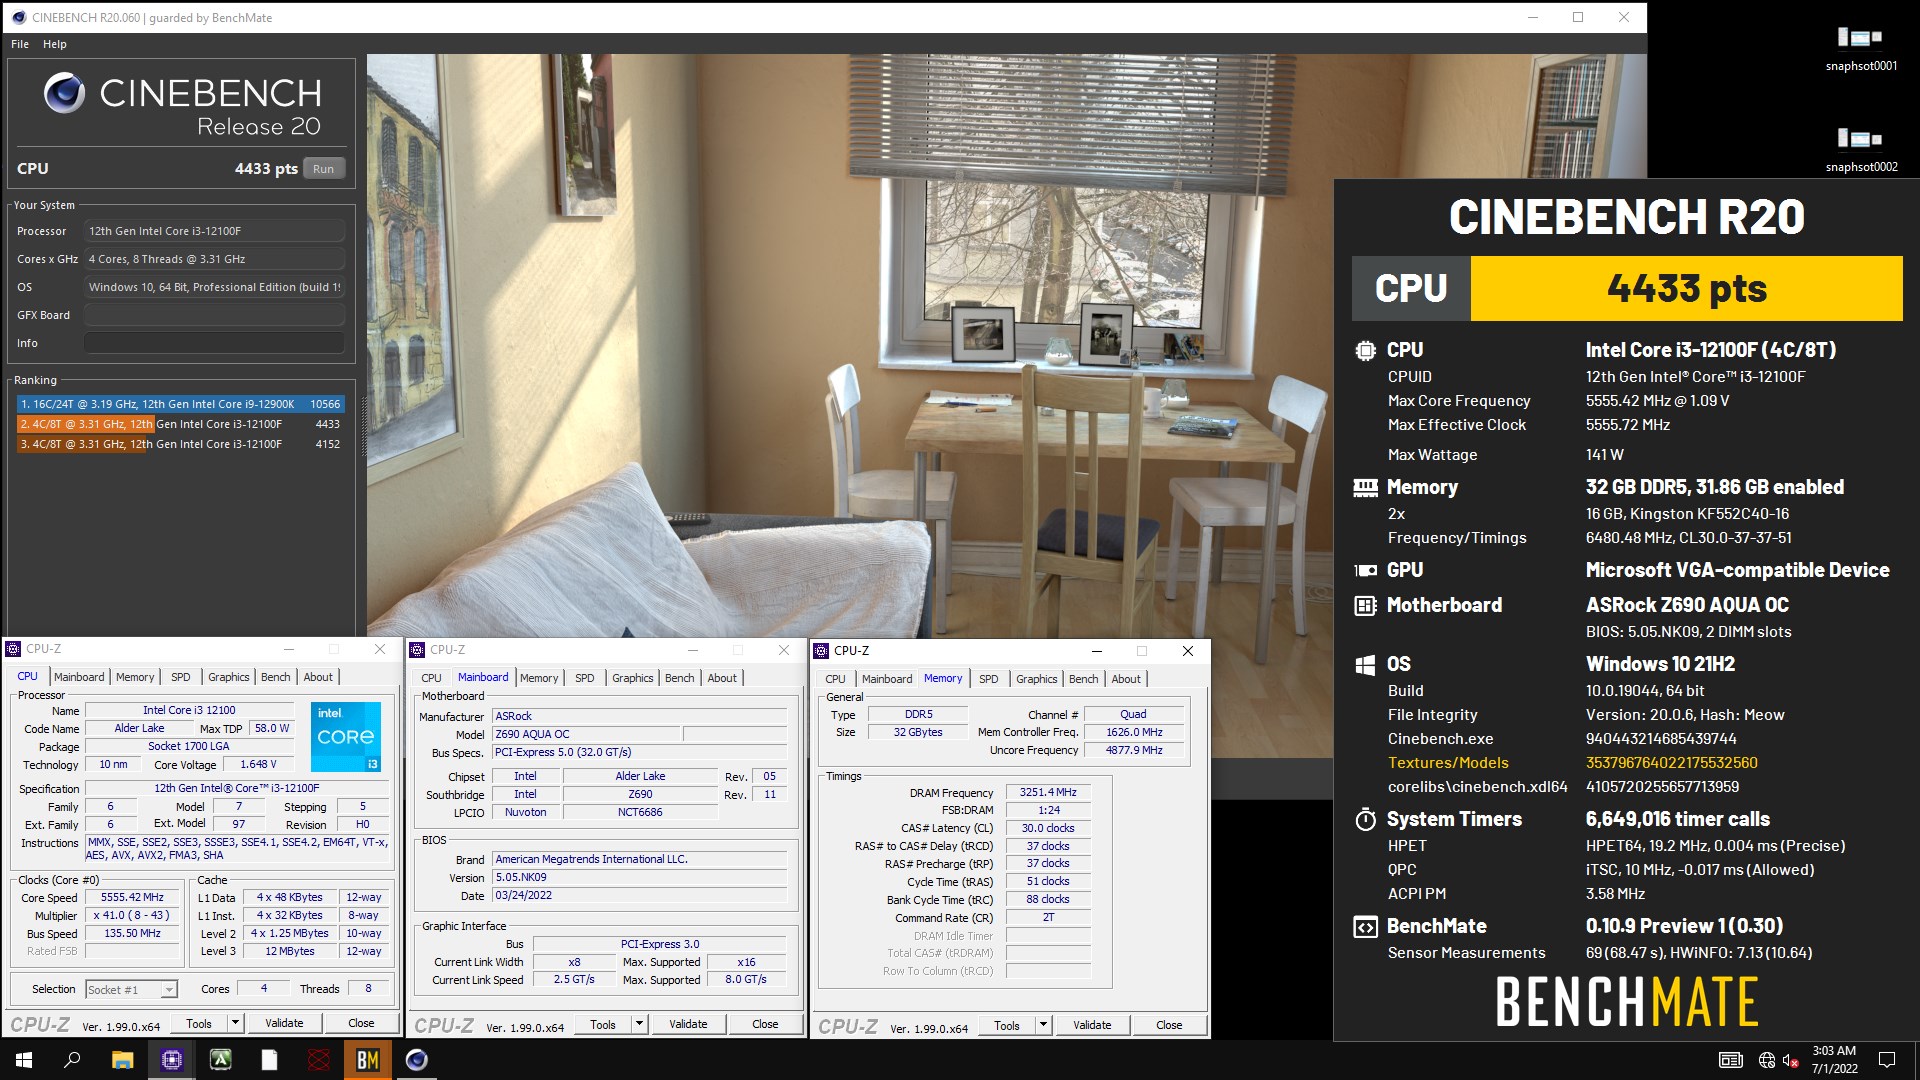Open About tab in Memory CPU-Z window

point(1126,679)
